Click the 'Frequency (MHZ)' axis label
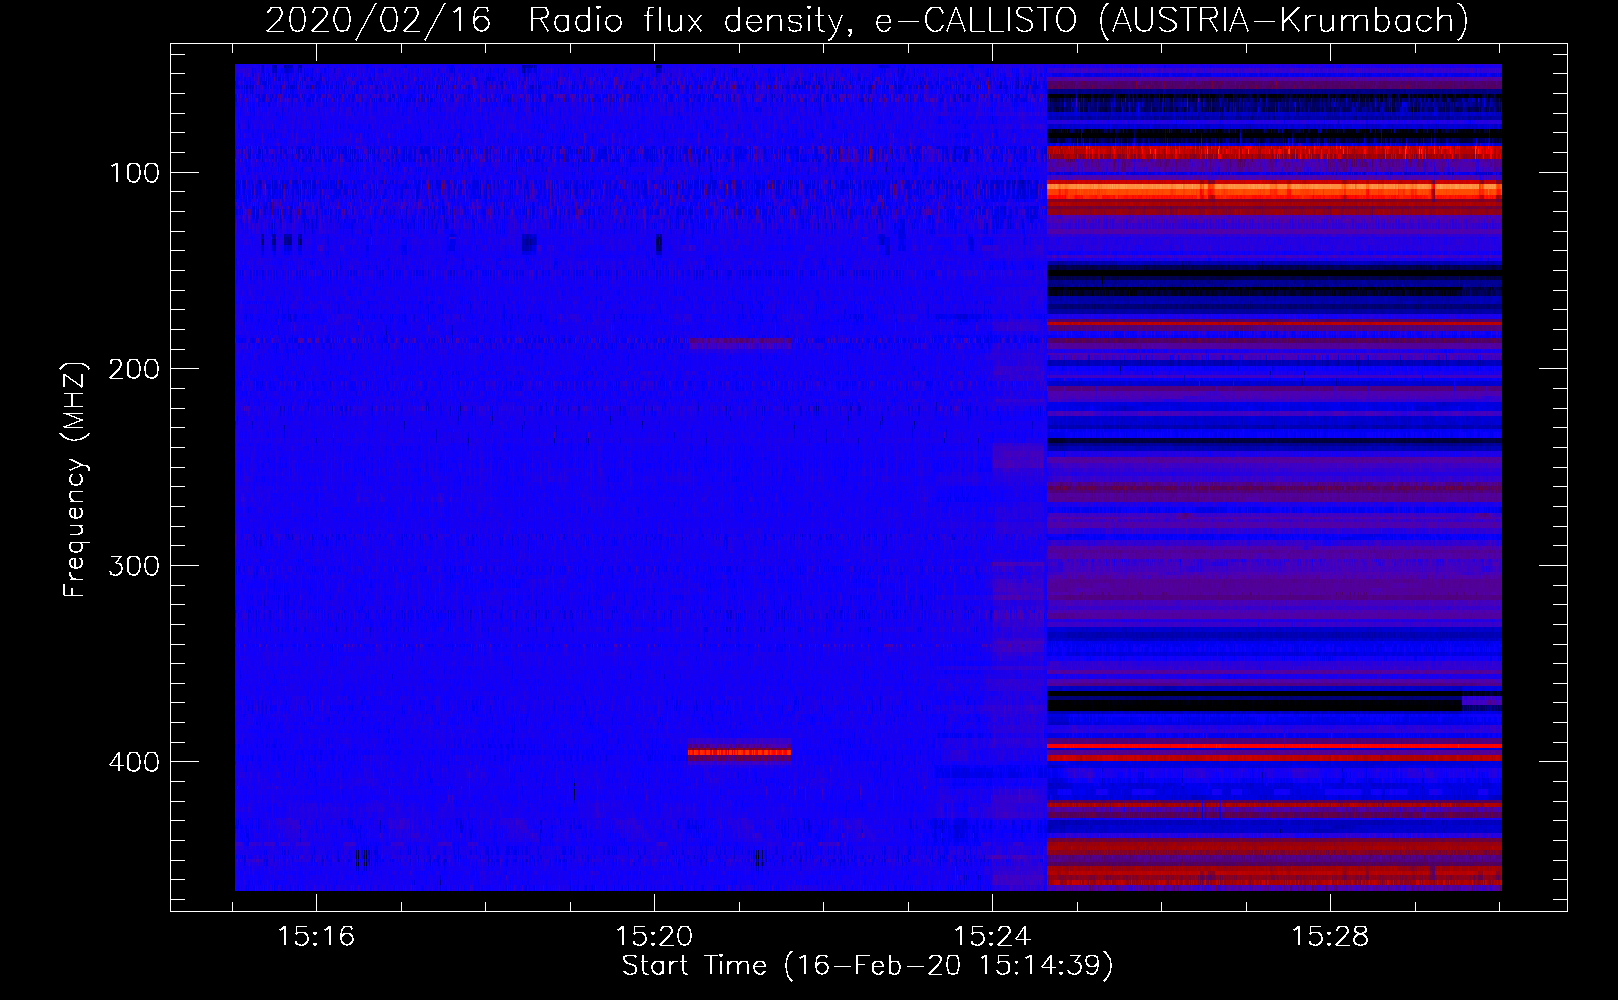 click(75, 479)
